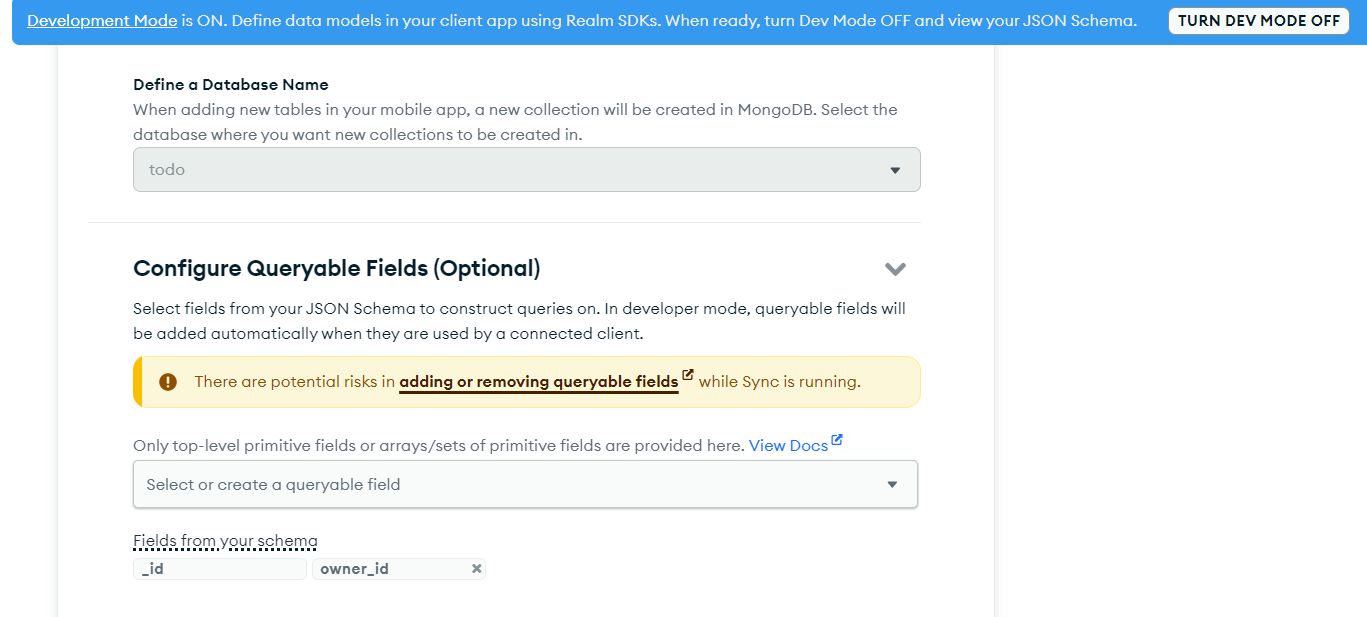1367x617 pixels.
Task: Select the _id field chip
Action: coord(219,569)
